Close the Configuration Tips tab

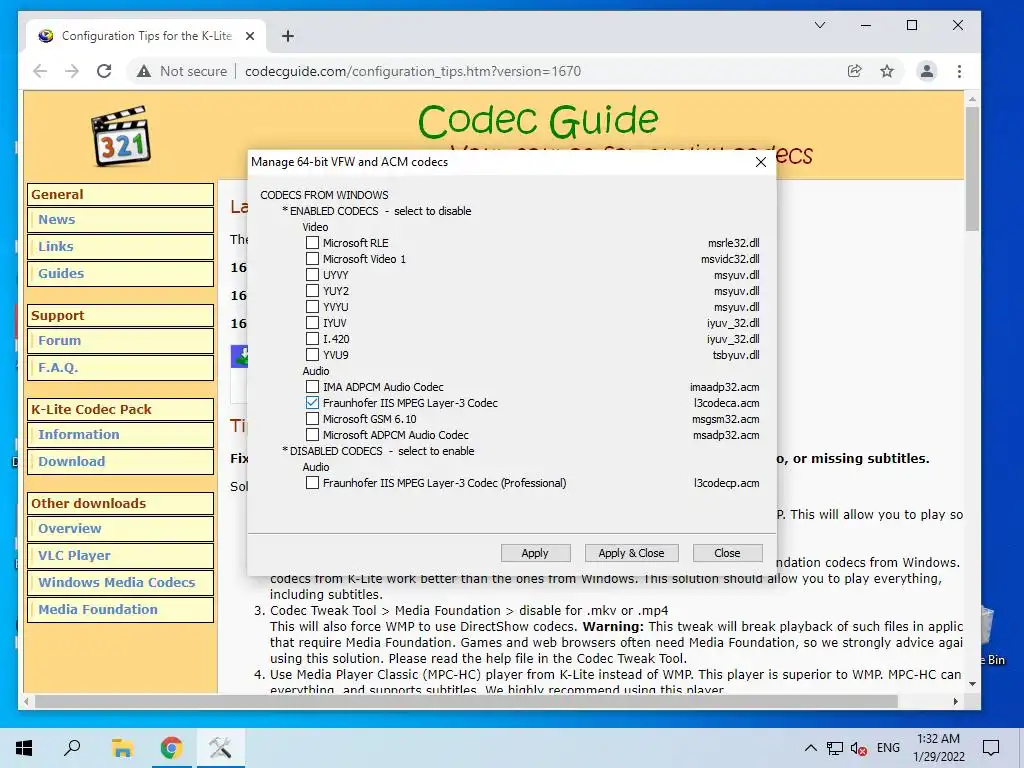coord(249,36)
